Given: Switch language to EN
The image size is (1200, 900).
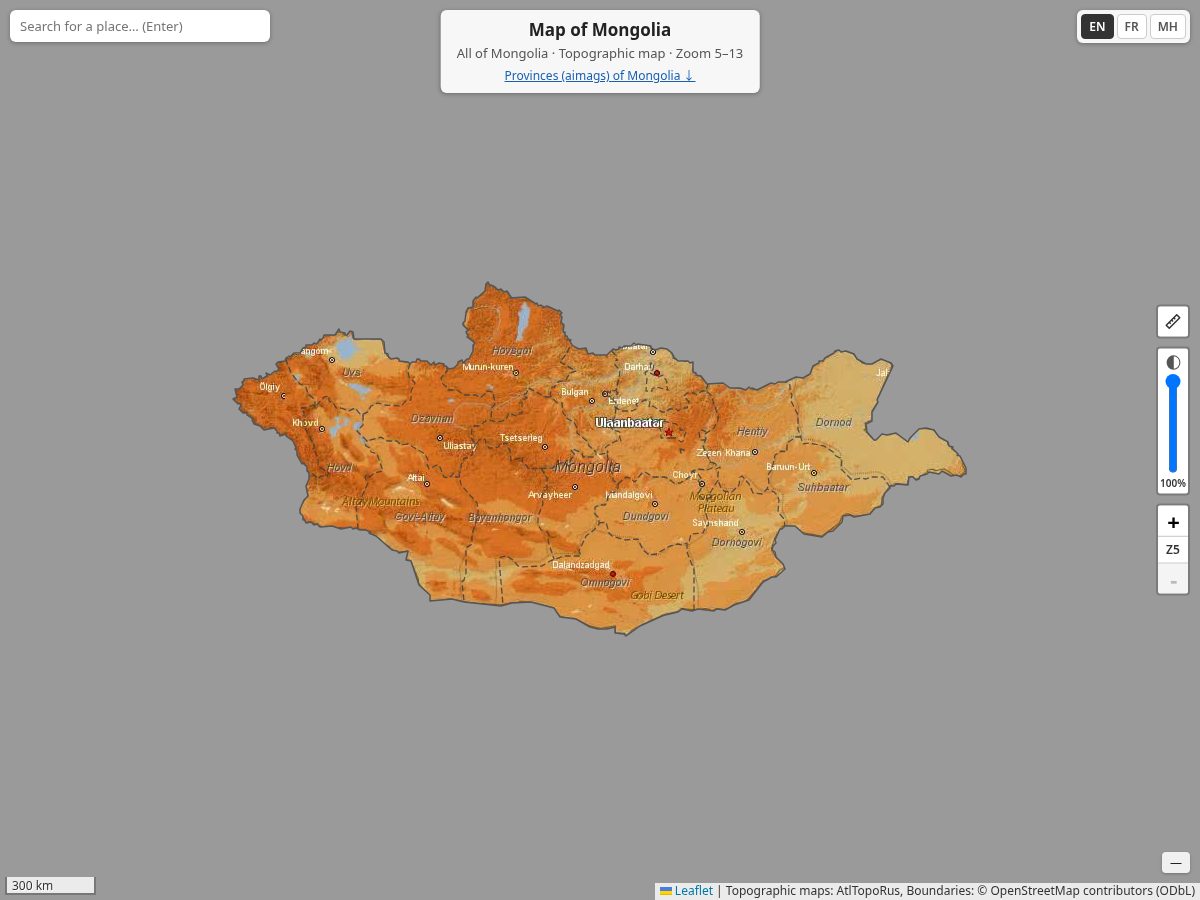Looking at the screenshot, I should (1097, 27).
